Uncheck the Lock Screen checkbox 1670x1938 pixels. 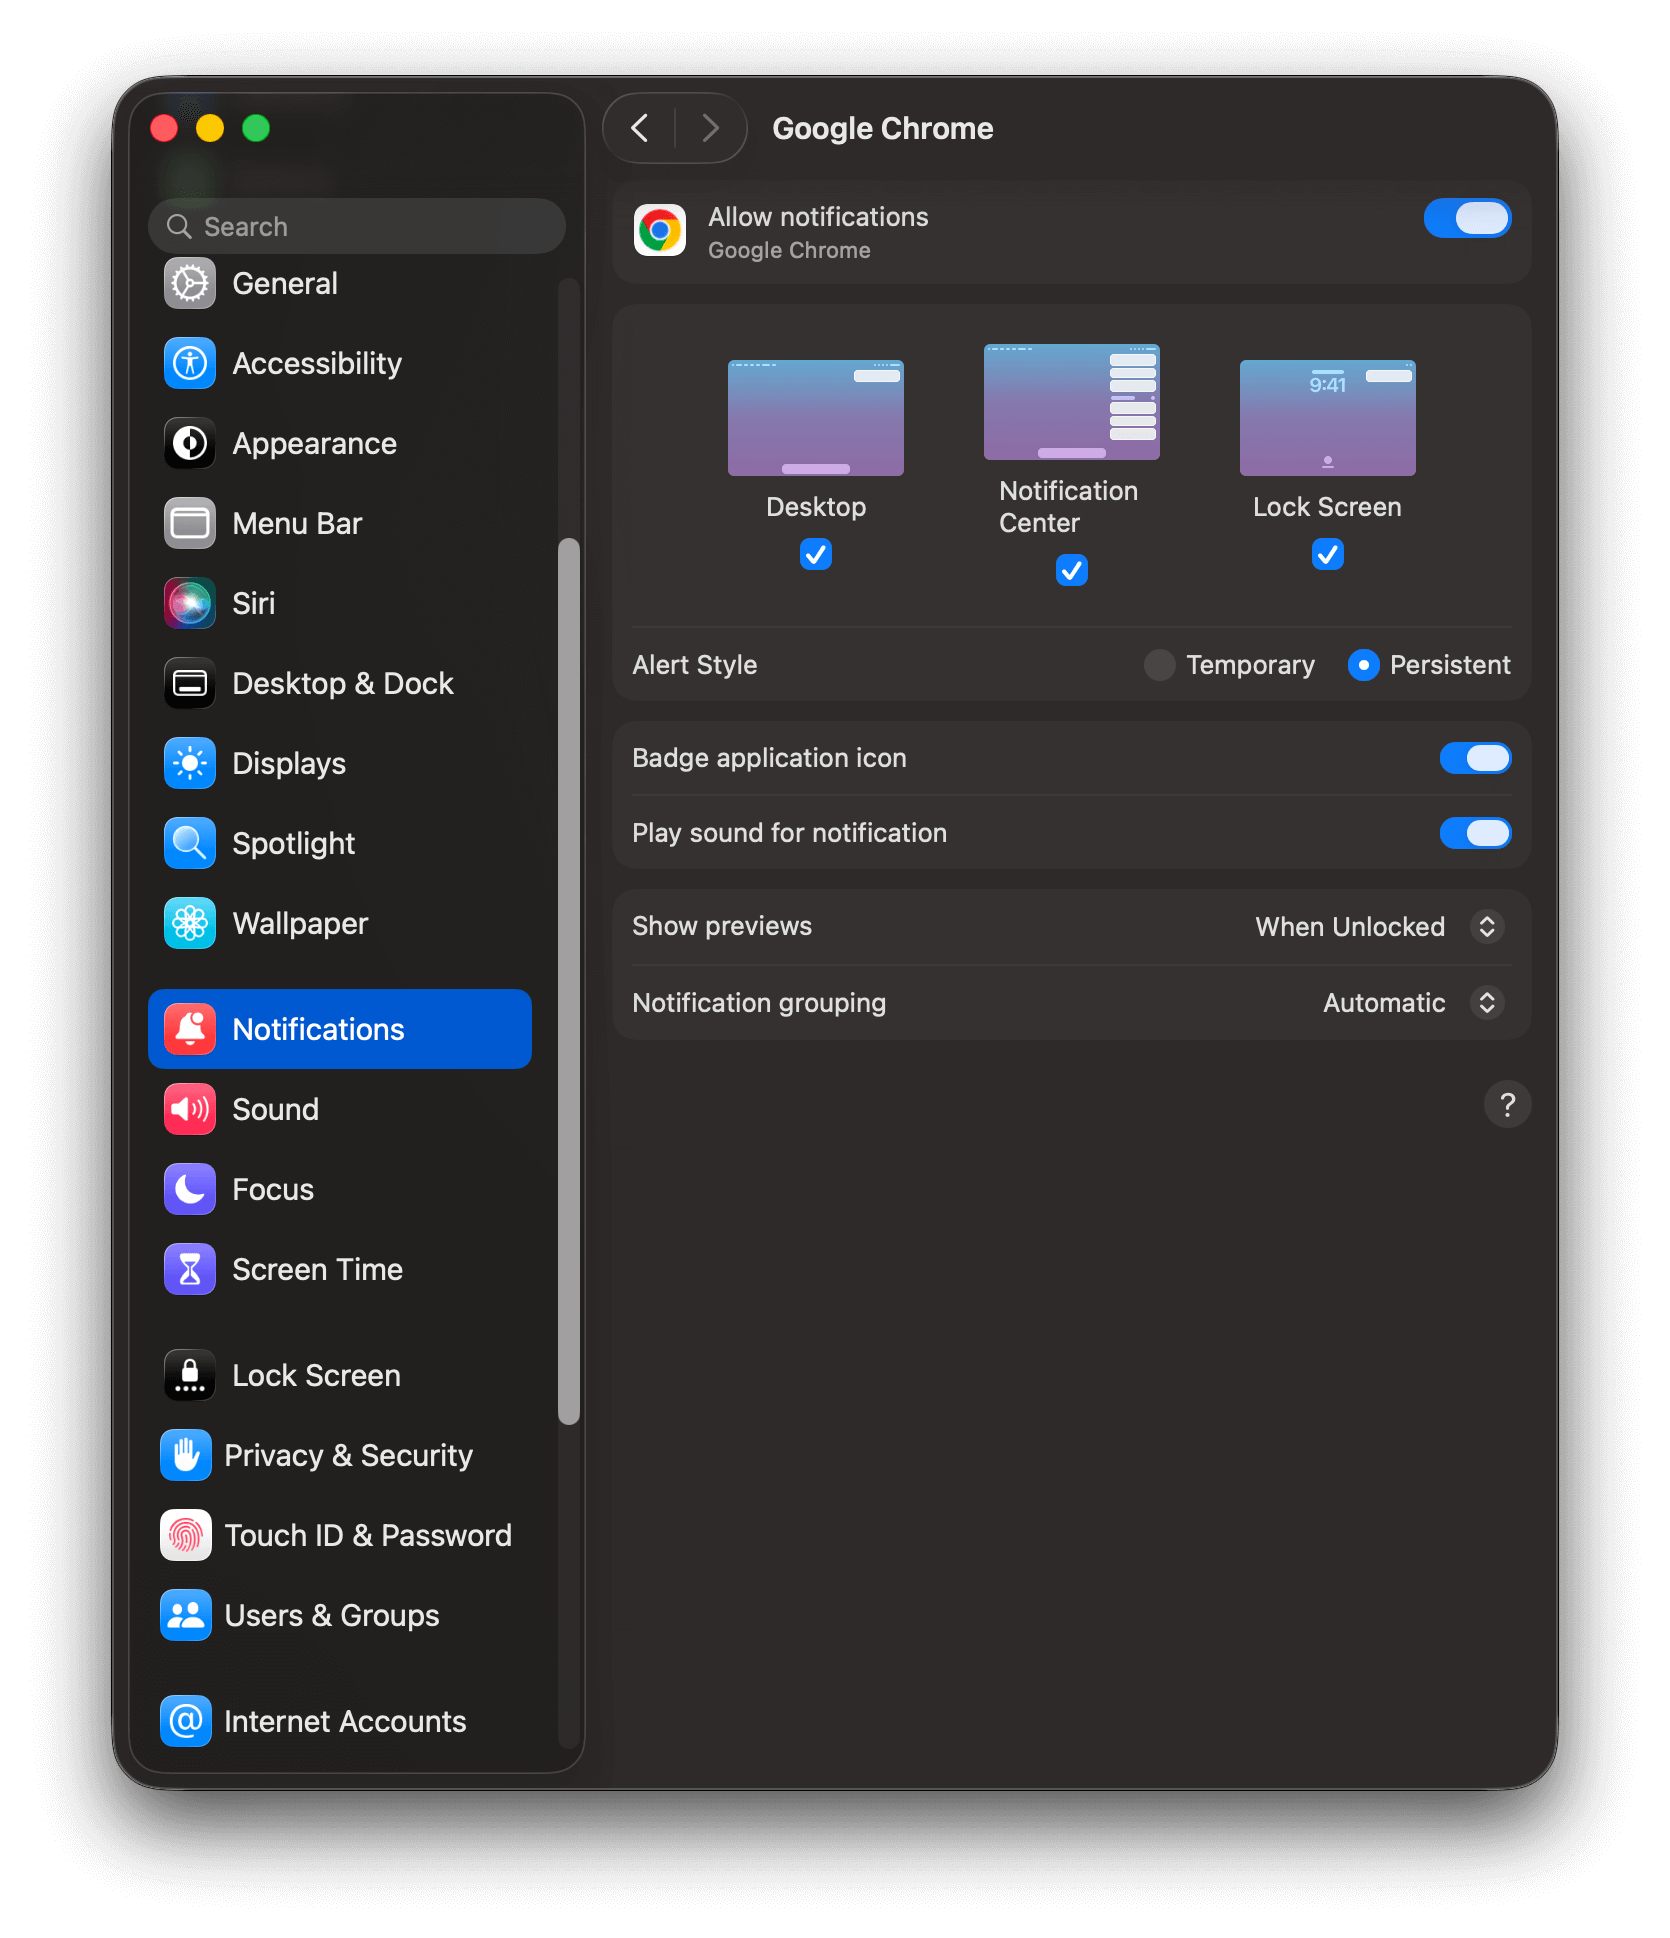coord(1328,554)
